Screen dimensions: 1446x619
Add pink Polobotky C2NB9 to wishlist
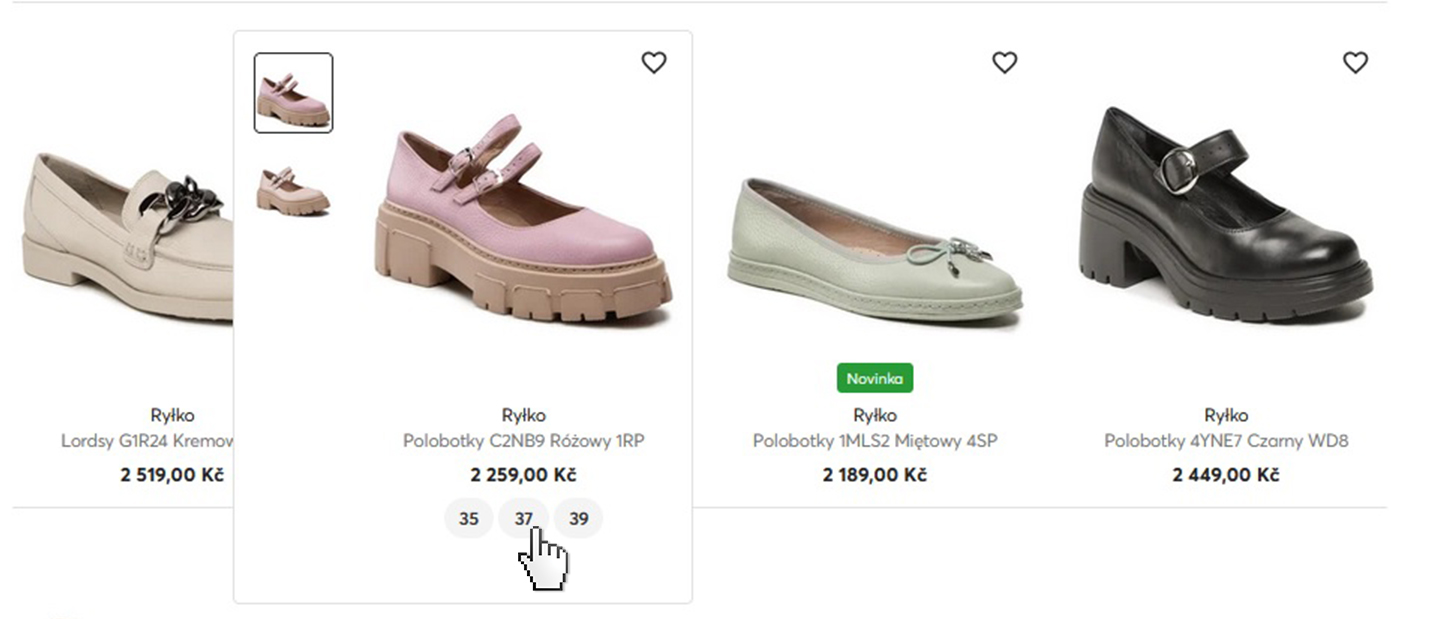pyautogui.click(x=653, y=63)
